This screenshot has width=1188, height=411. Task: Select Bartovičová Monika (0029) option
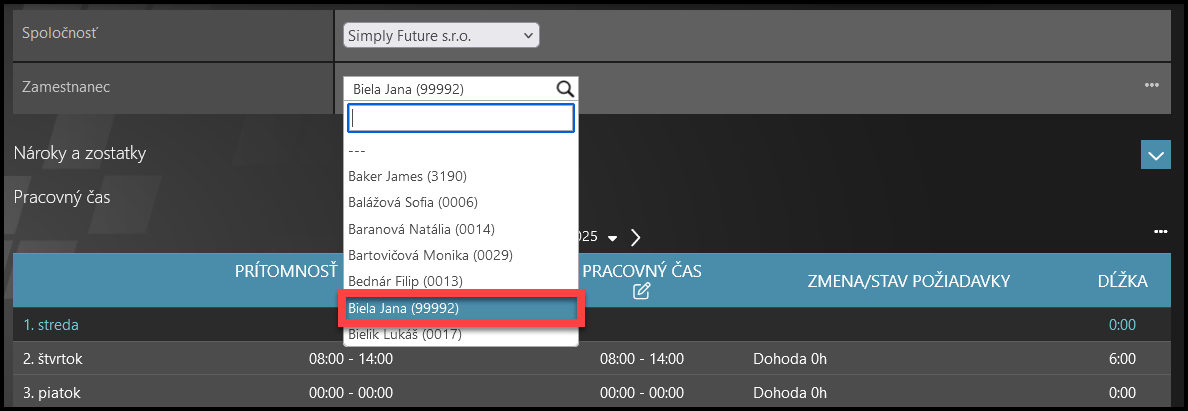click(430, 255)
